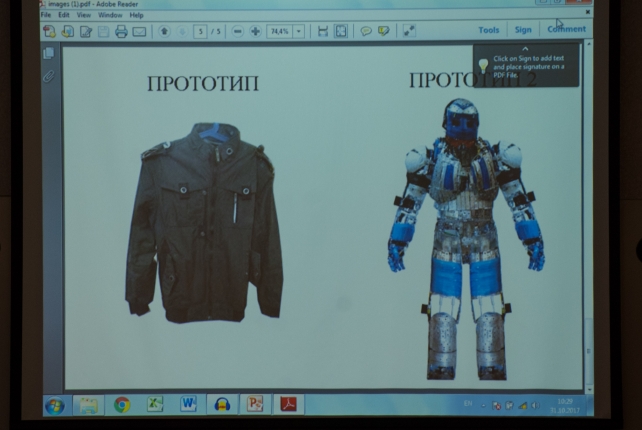This screenshot has width=642, height=430.
Task: Open the Help menu
Action: pyautogui.click(x=136, y=15)
